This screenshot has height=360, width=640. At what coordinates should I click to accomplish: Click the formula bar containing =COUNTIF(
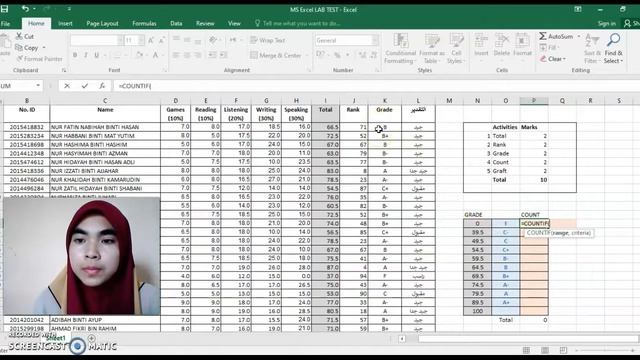pos(376,86)
